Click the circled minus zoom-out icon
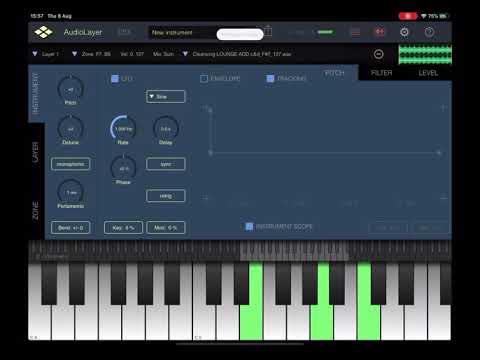This screenshot has height=360, width=480. (378, 54)
